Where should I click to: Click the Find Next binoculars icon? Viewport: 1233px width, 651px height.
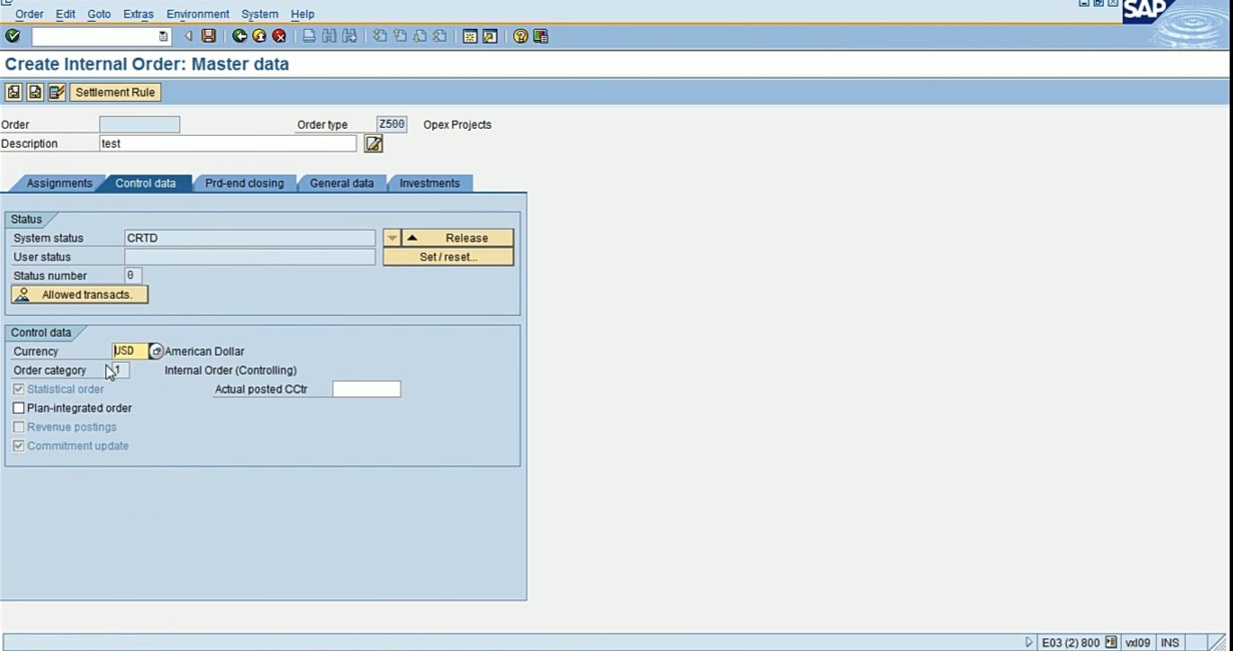(x=349, y=36)
